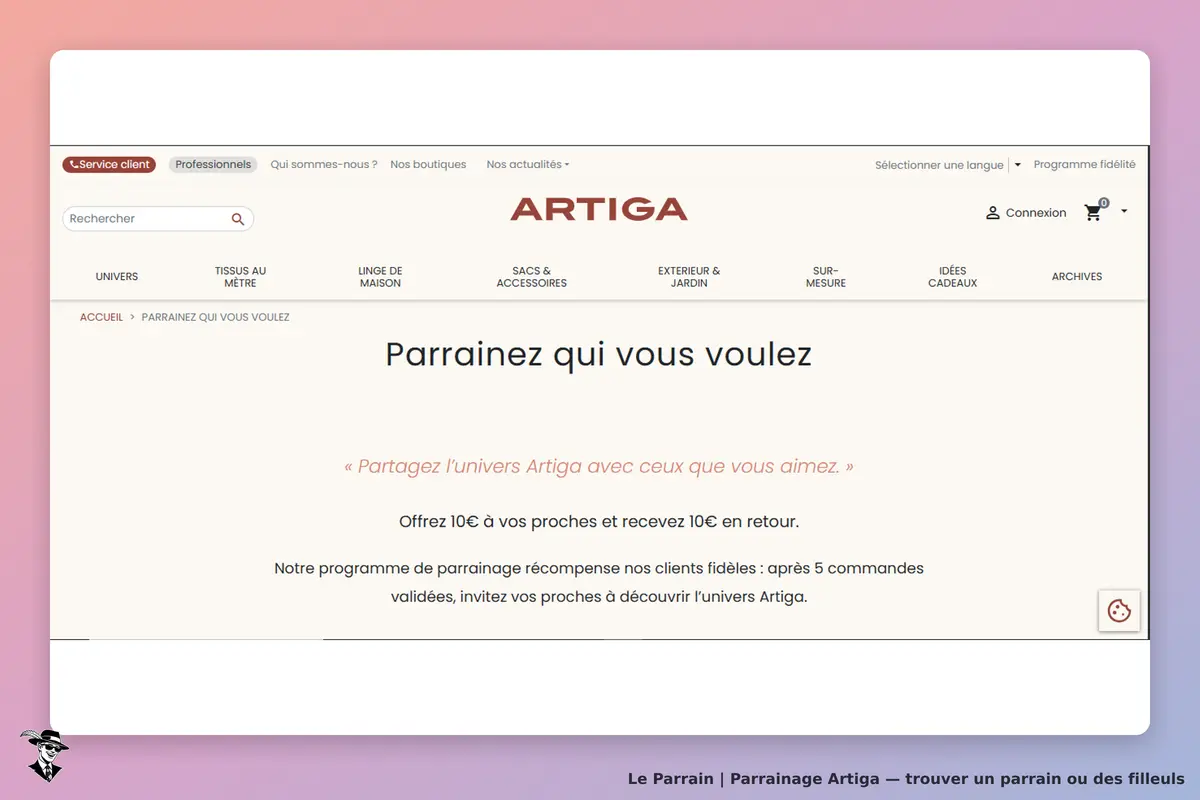Focus the Rechercher search field
The image size is (1200, 800).
point(158,219)
